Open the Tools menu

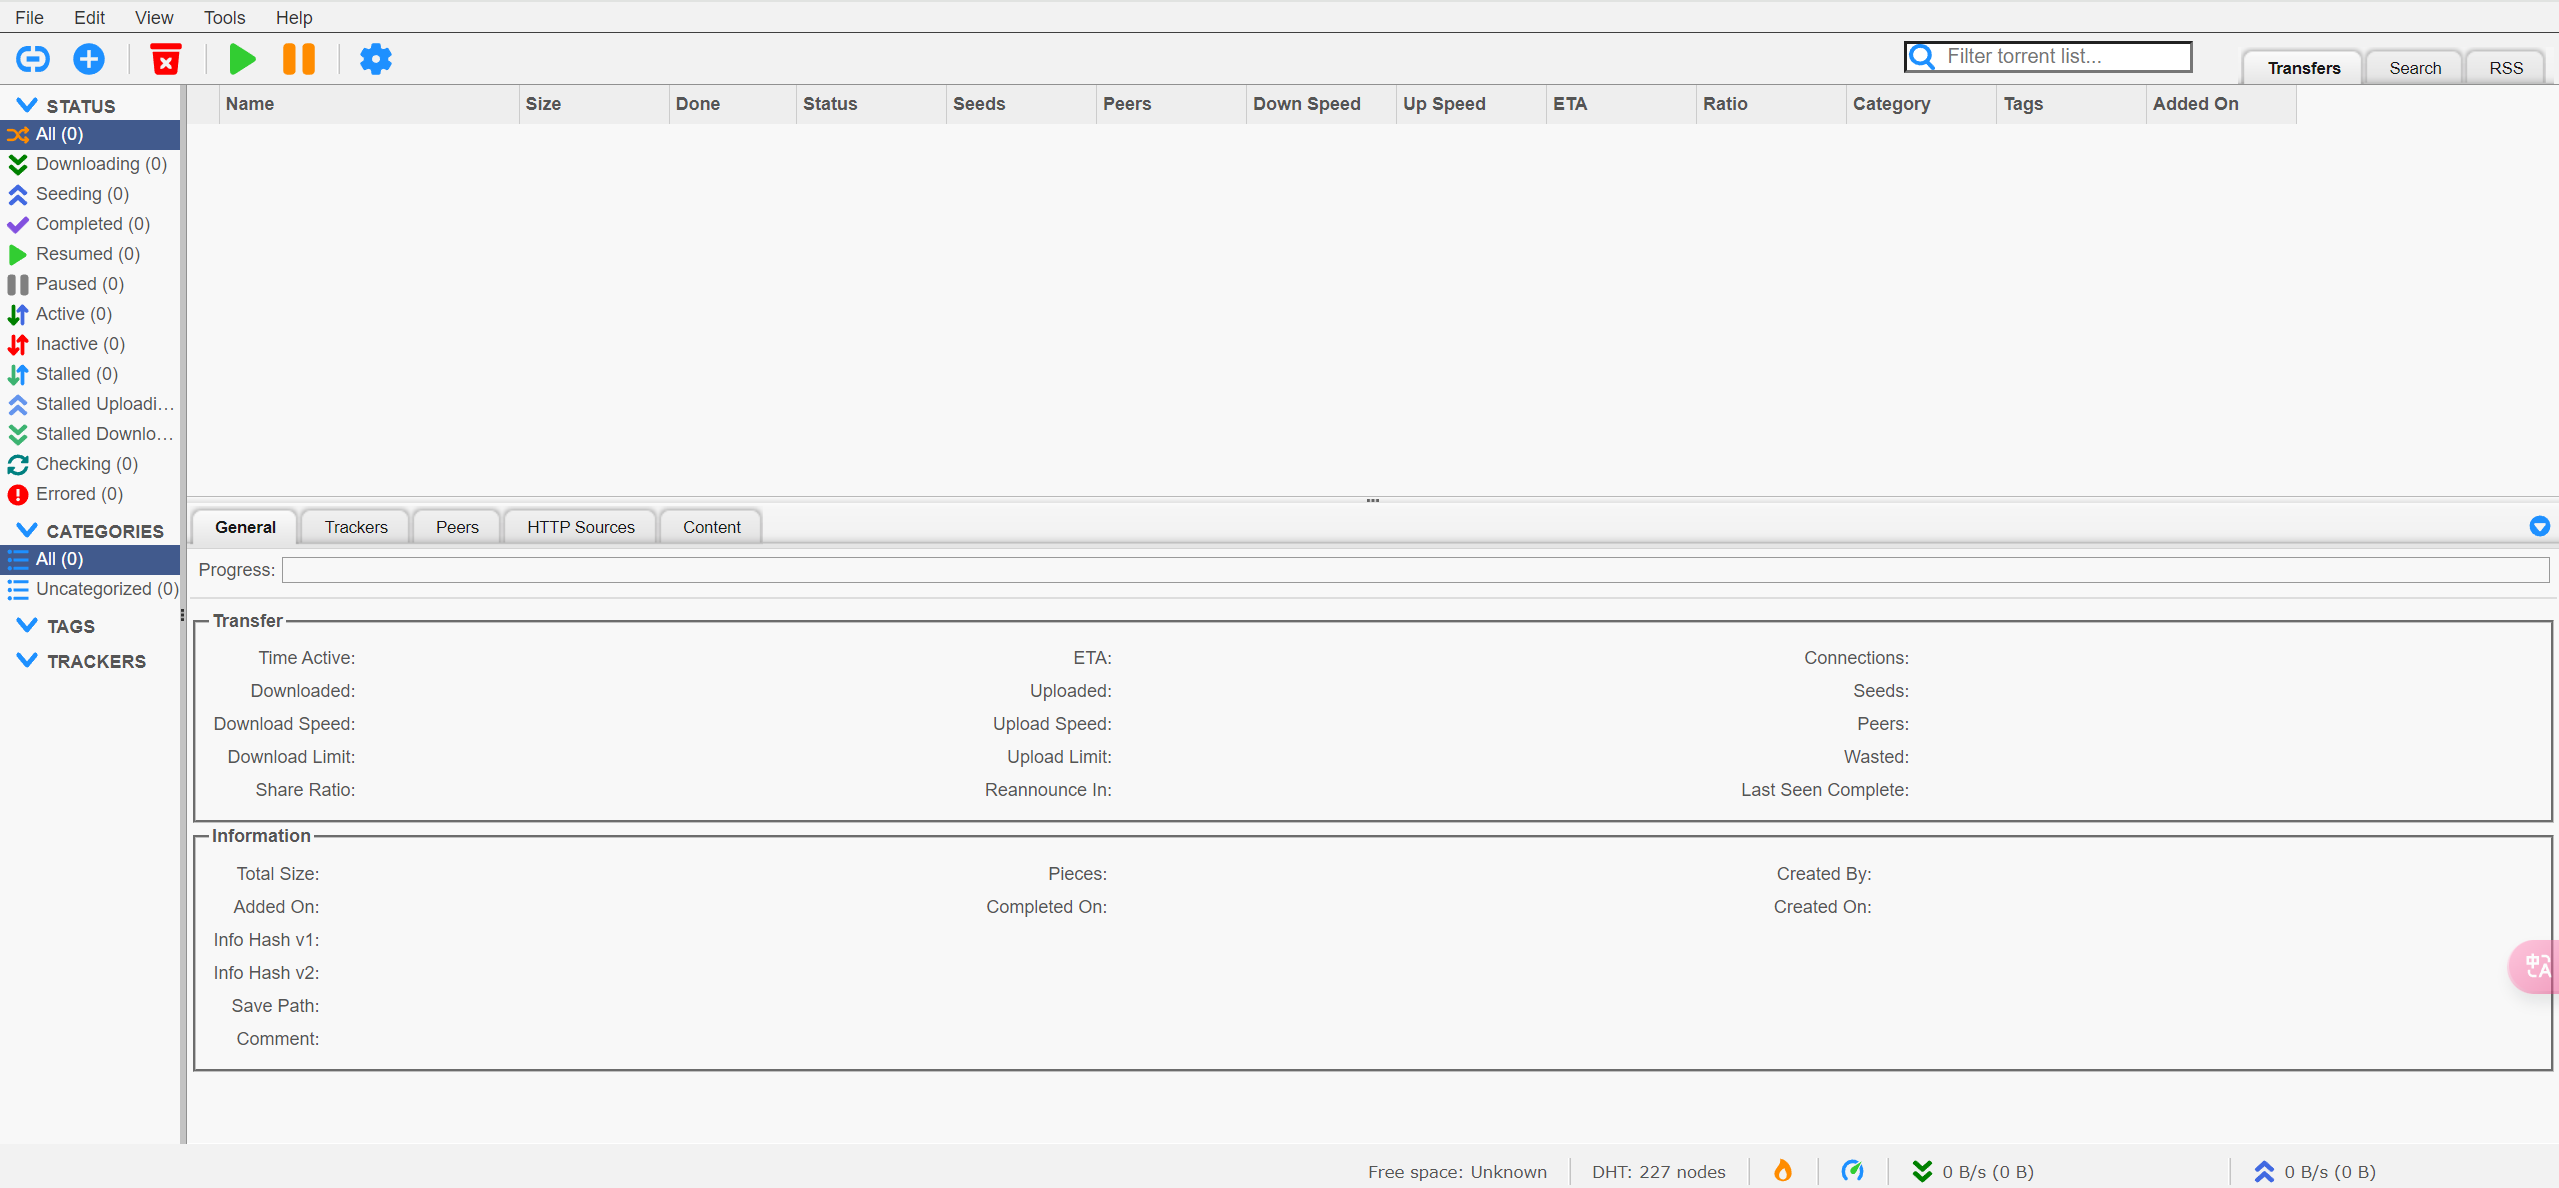coord(224,17)
